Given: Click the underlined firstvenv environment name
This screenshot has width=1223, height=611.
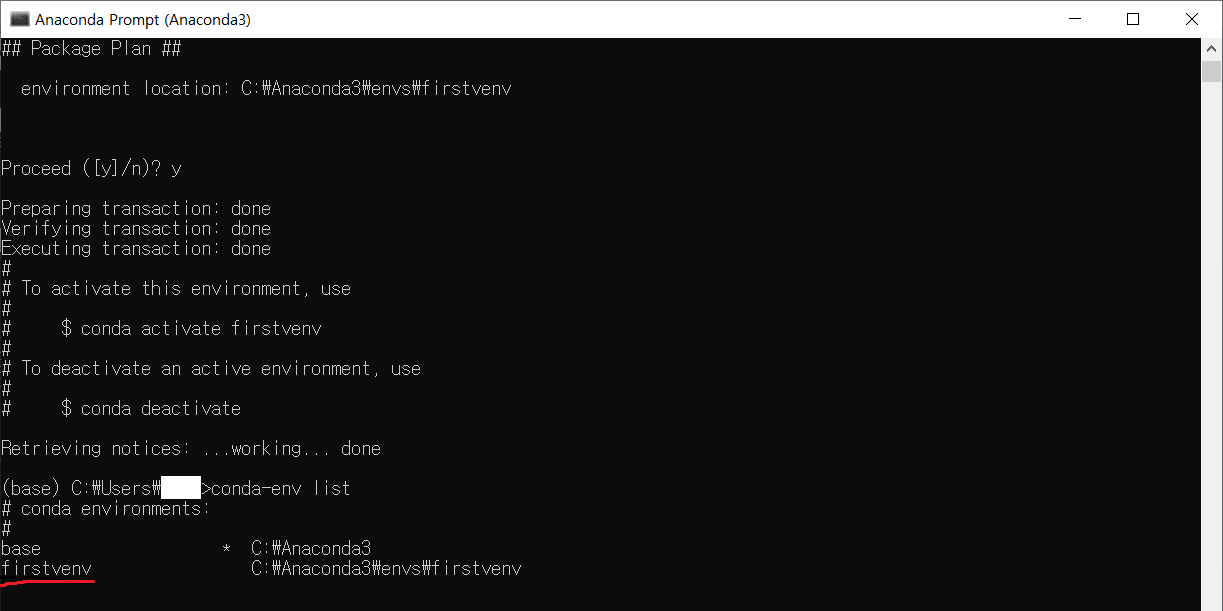Looking at the screenshot, I should coord(47,568).
